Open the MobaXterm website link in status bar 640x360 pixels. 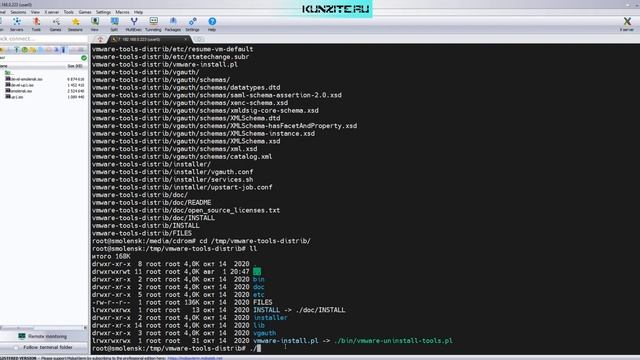[195, 358]
